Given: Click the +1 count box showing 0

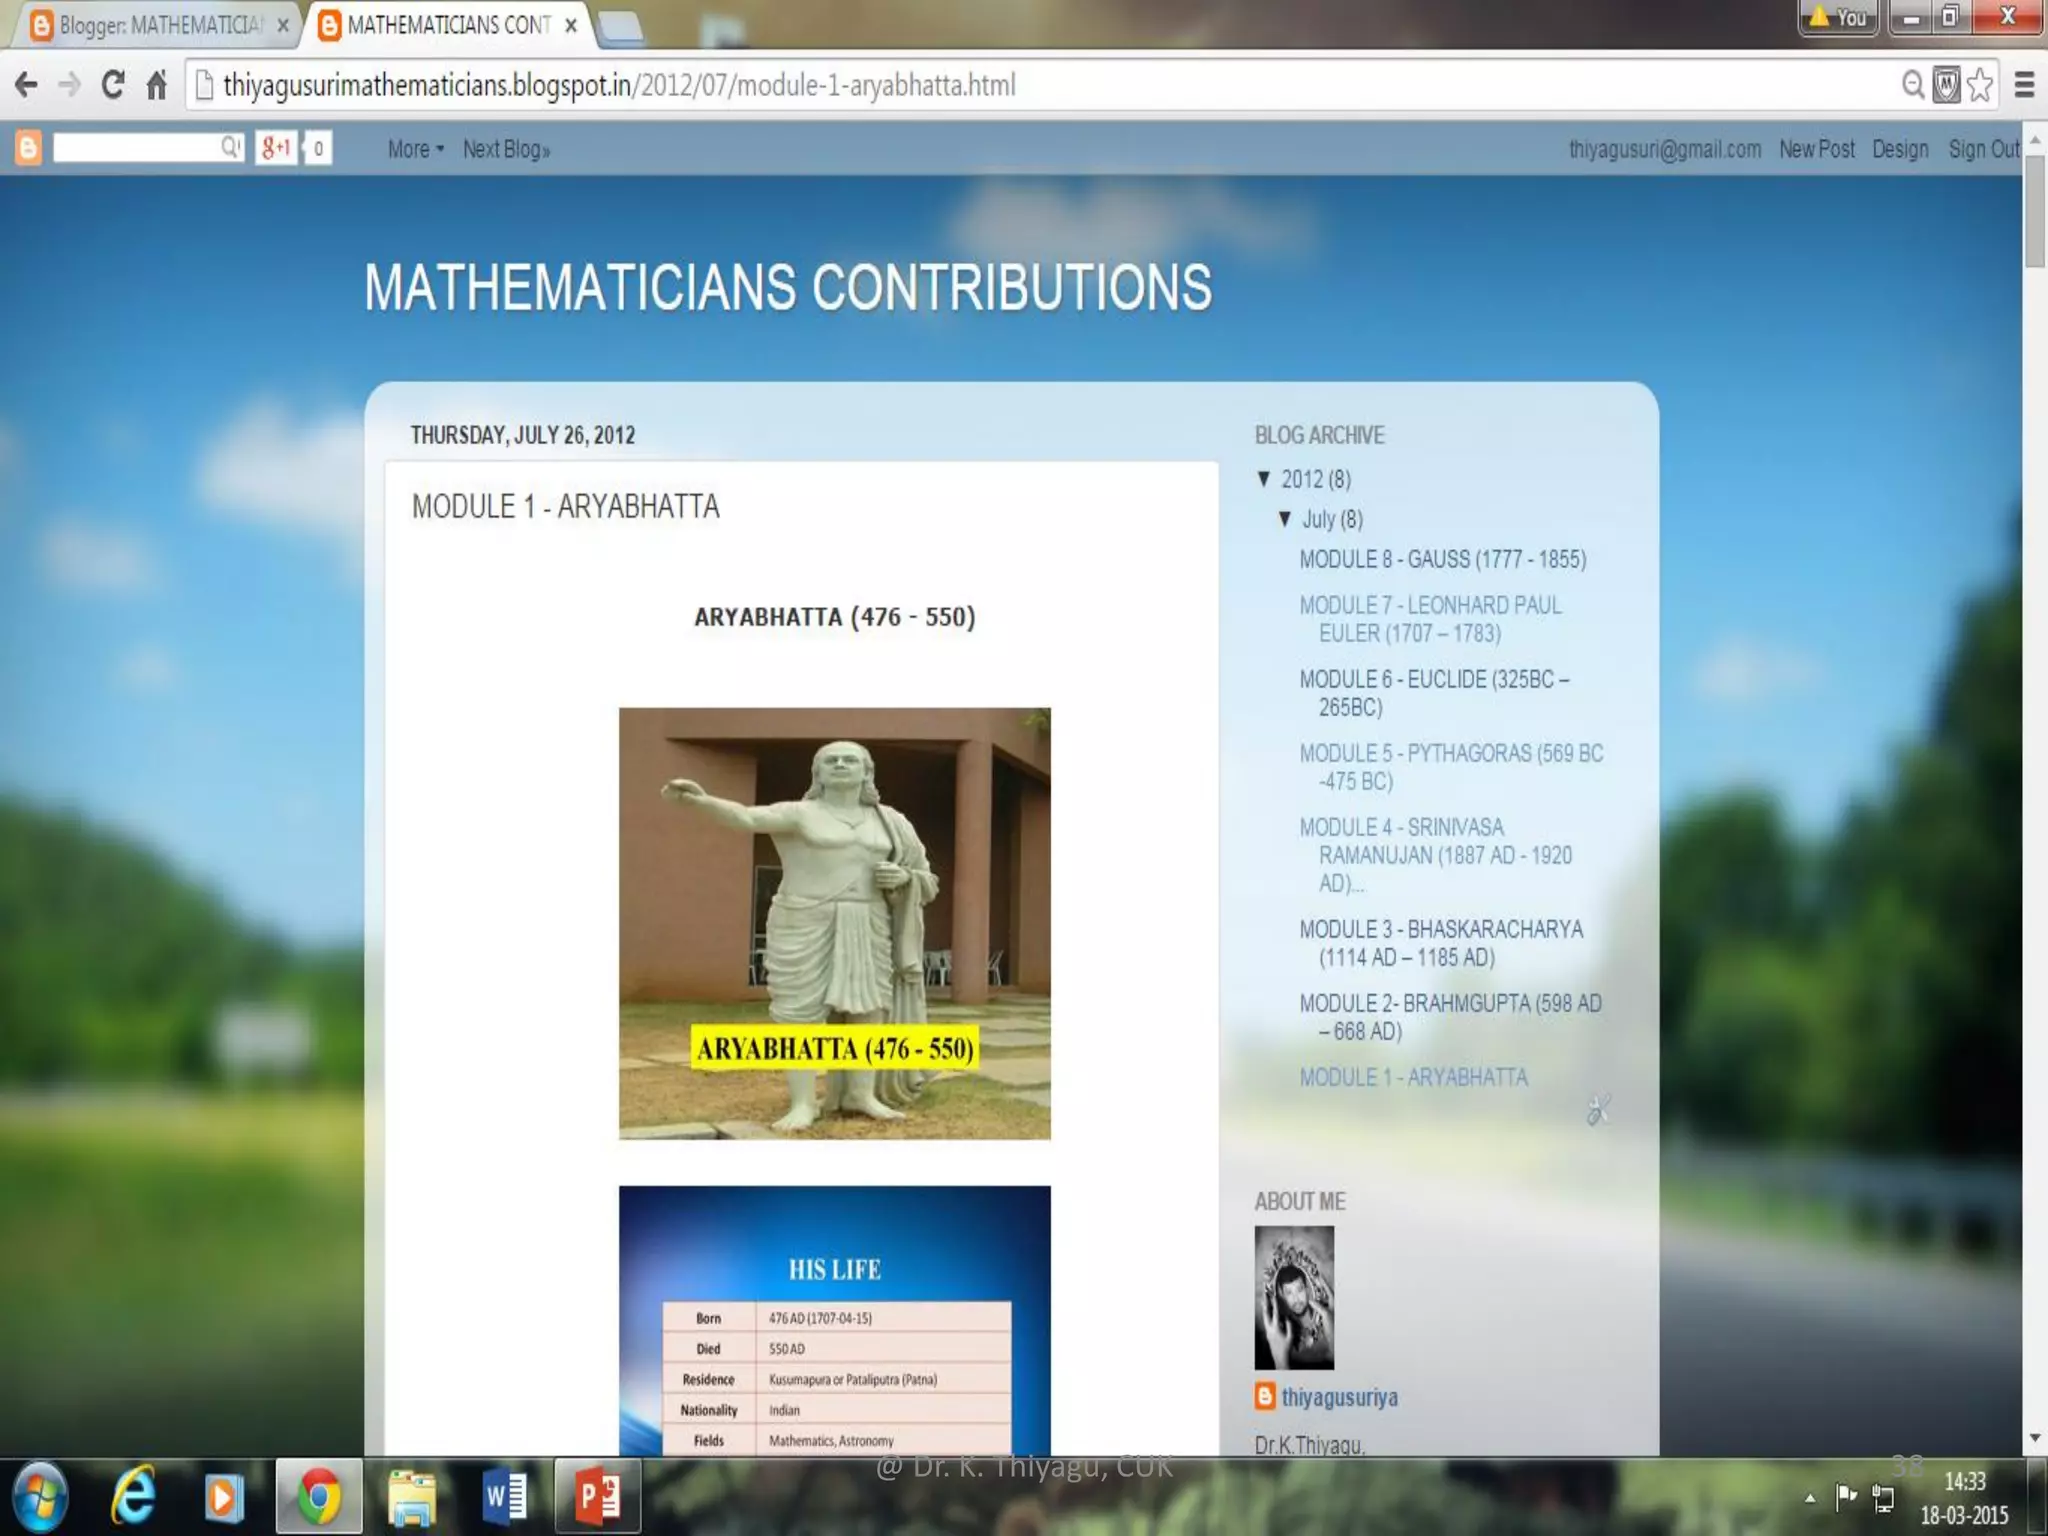Looking at the screenshot, I should tap(318, 148).
